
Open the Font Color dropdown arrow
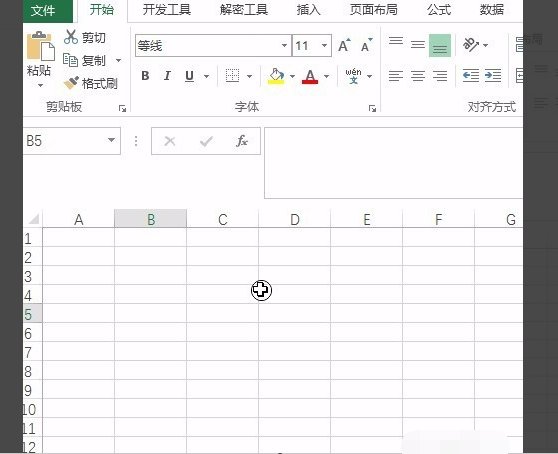pos(326,76)
